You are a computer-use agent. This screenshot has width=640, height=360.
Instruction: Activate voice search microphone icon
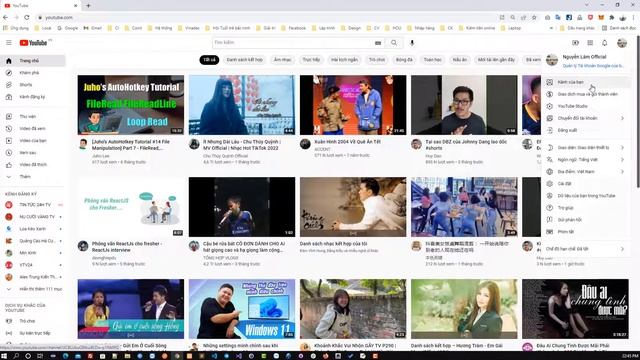pyautogui.click(x=412, y=42)
